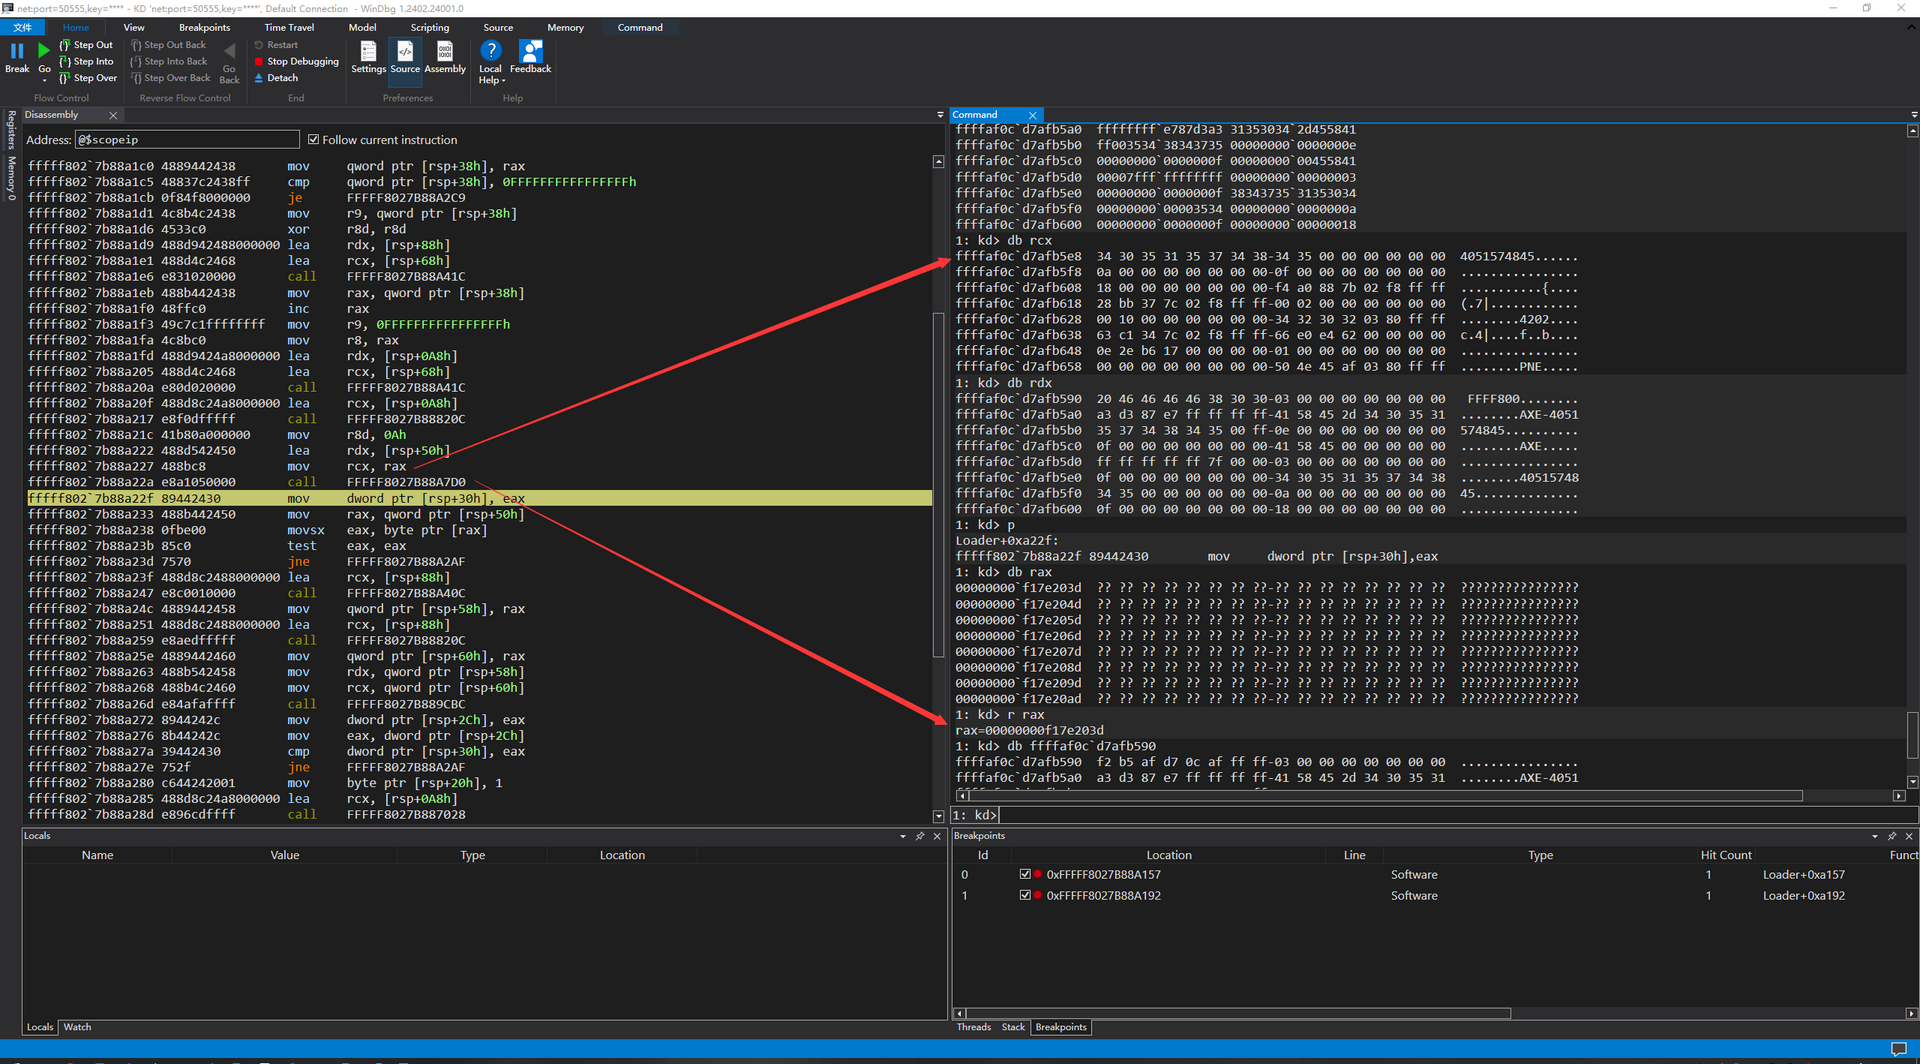Click the Detach button

[x=276, y=78]
